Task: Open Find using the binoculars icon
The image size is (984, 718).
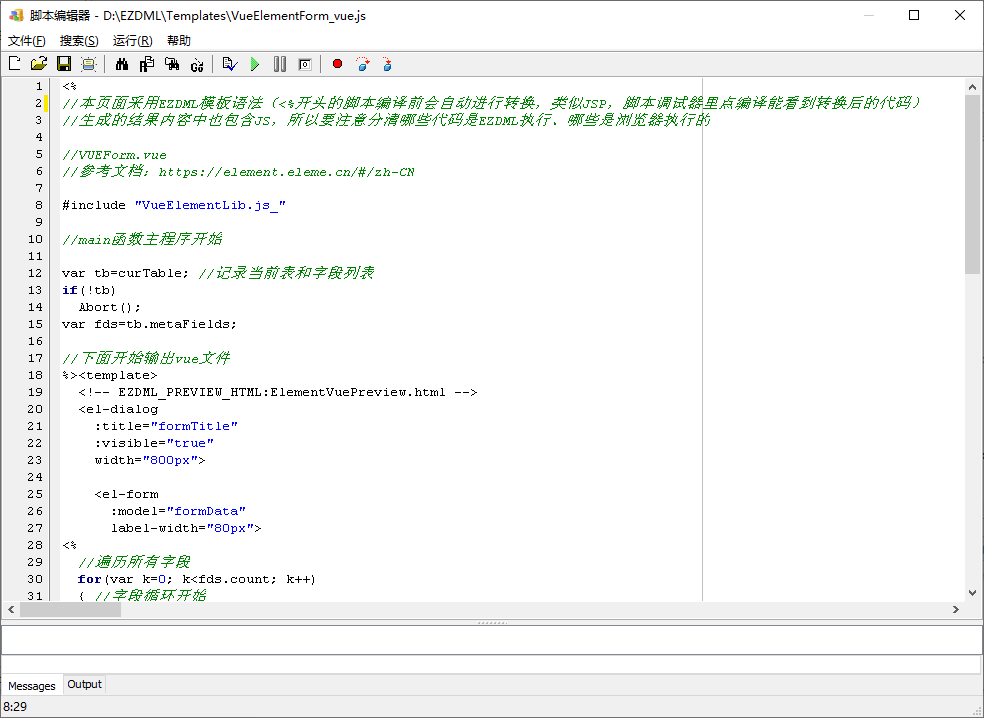Action: coord(122,63)
